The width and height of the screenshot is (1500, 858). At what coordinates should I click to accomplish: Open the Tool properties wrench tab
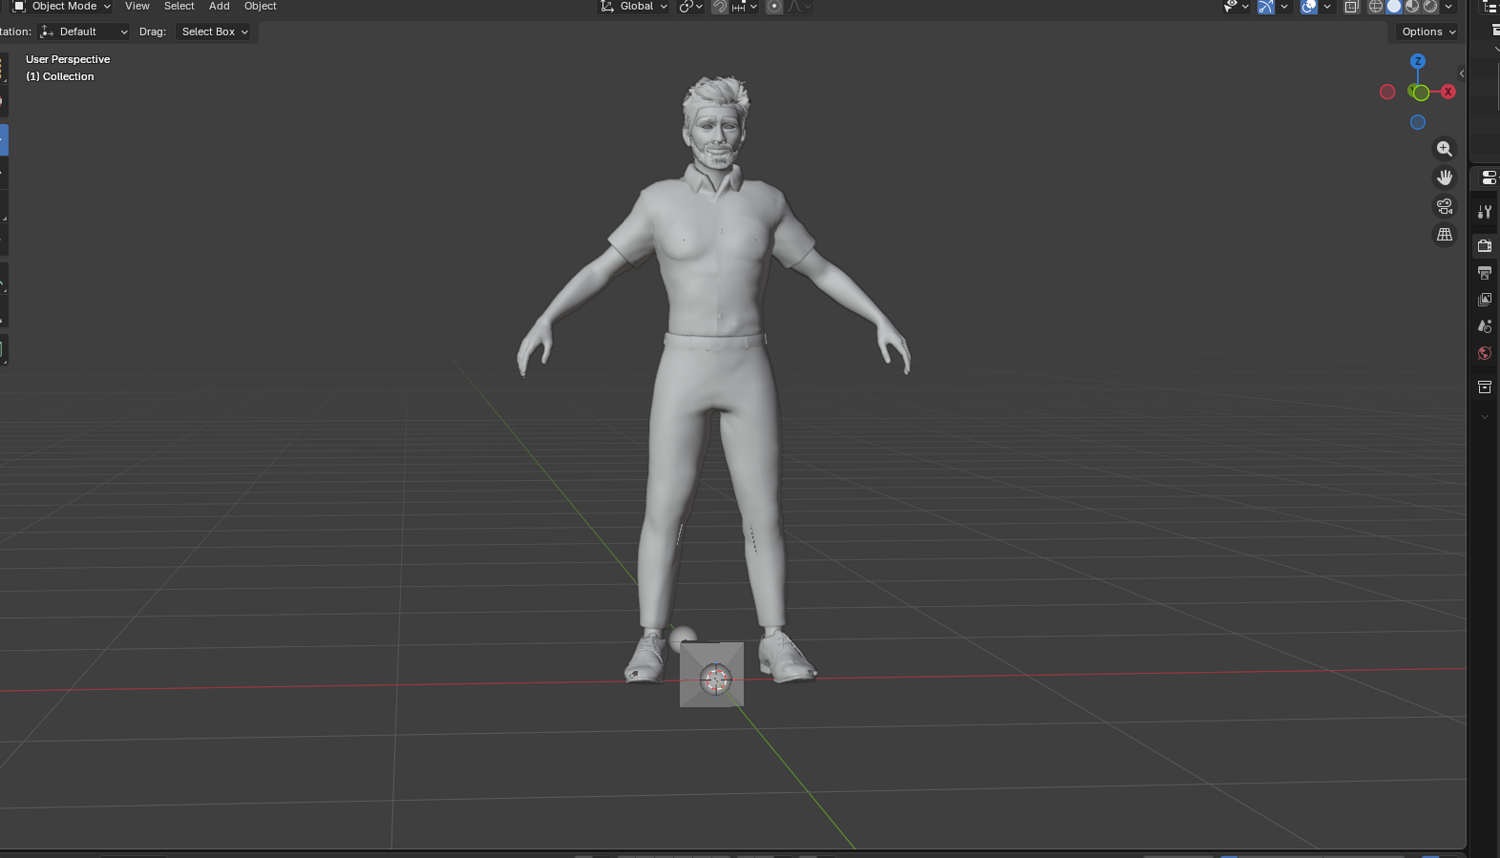click(x=1485, y=212)
